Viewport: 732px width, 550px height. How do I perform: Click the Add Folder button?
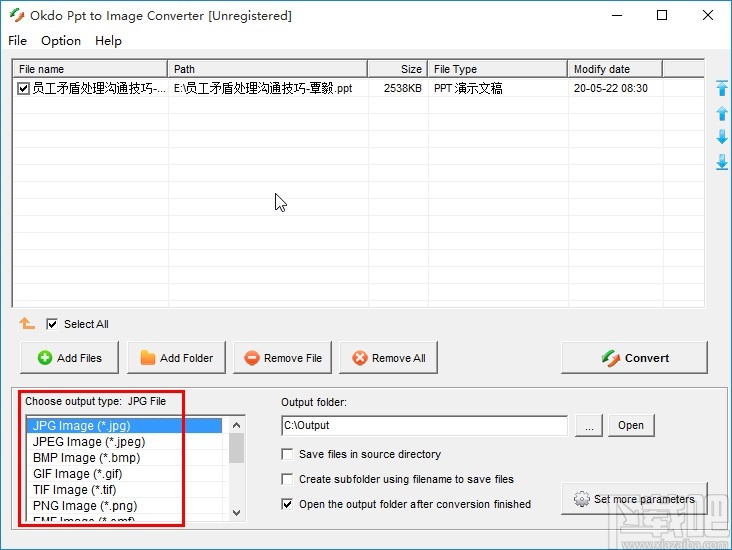click(x=176, y=358)
